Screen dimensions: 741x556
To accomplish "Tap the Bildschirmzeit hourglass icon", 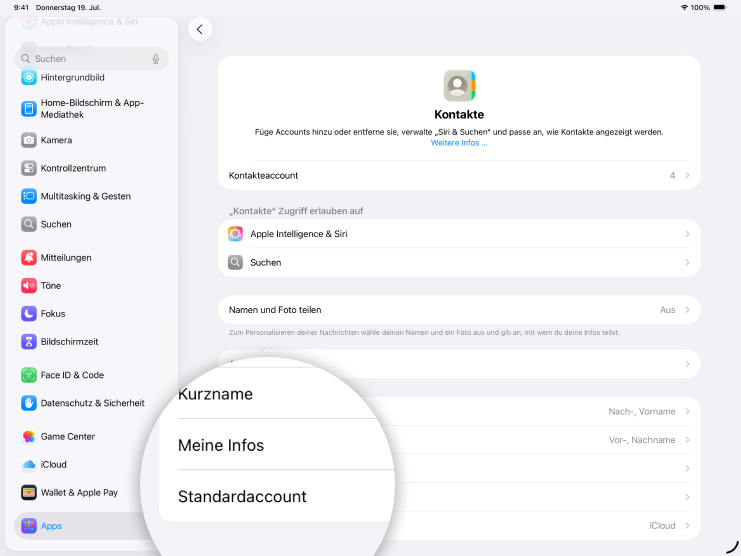I will click(29, 342).
